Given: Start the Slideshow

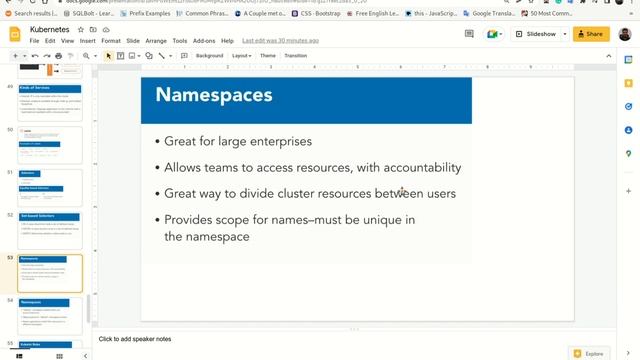Looking at the screenshot, I should (536, 34).
